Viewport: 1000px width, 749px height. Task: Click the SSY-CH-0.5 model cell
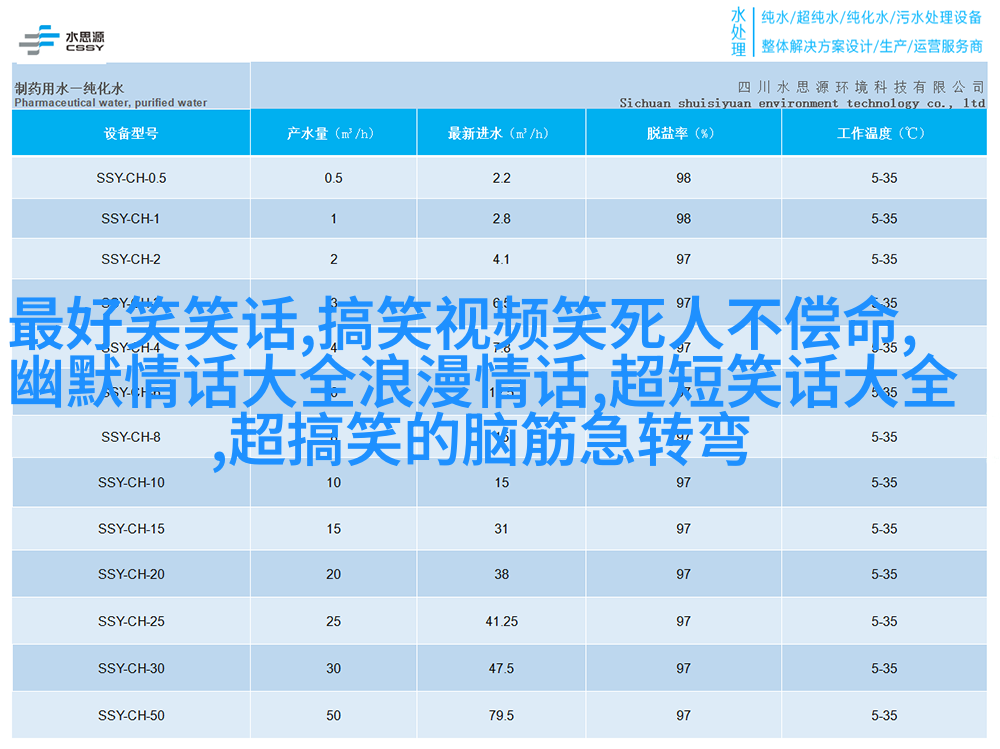coord(131,178)
